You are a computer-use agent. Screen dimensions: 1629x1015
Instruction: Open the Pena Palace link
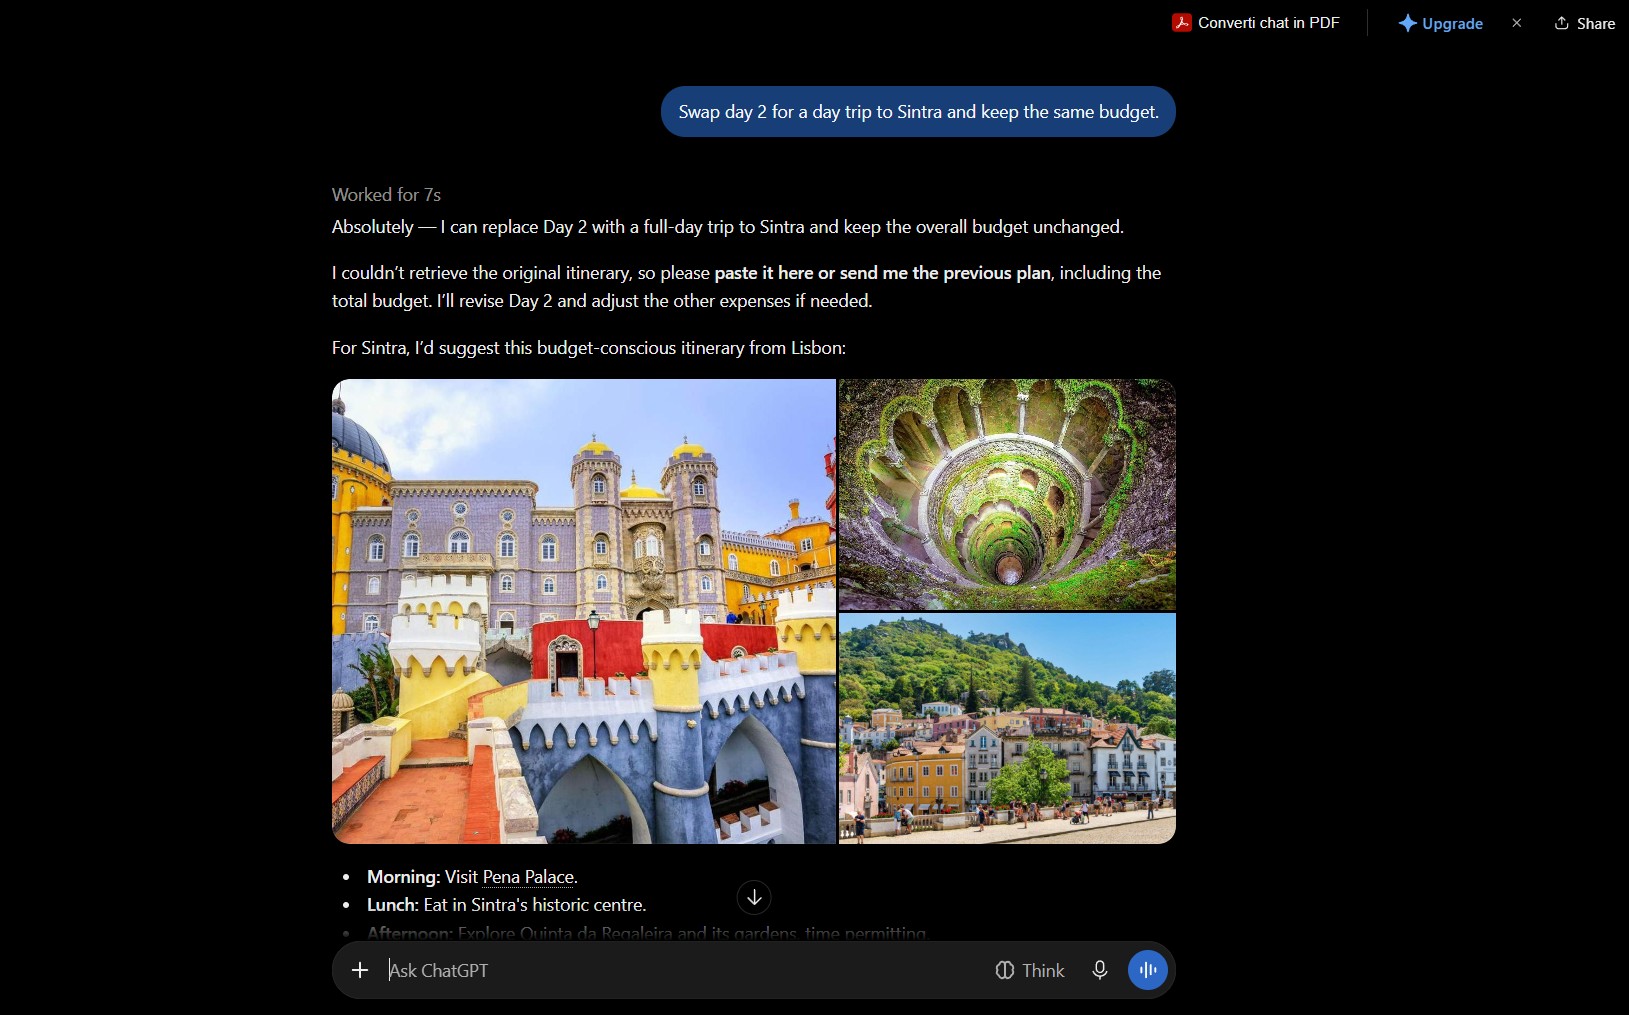[x=528, y=877]
